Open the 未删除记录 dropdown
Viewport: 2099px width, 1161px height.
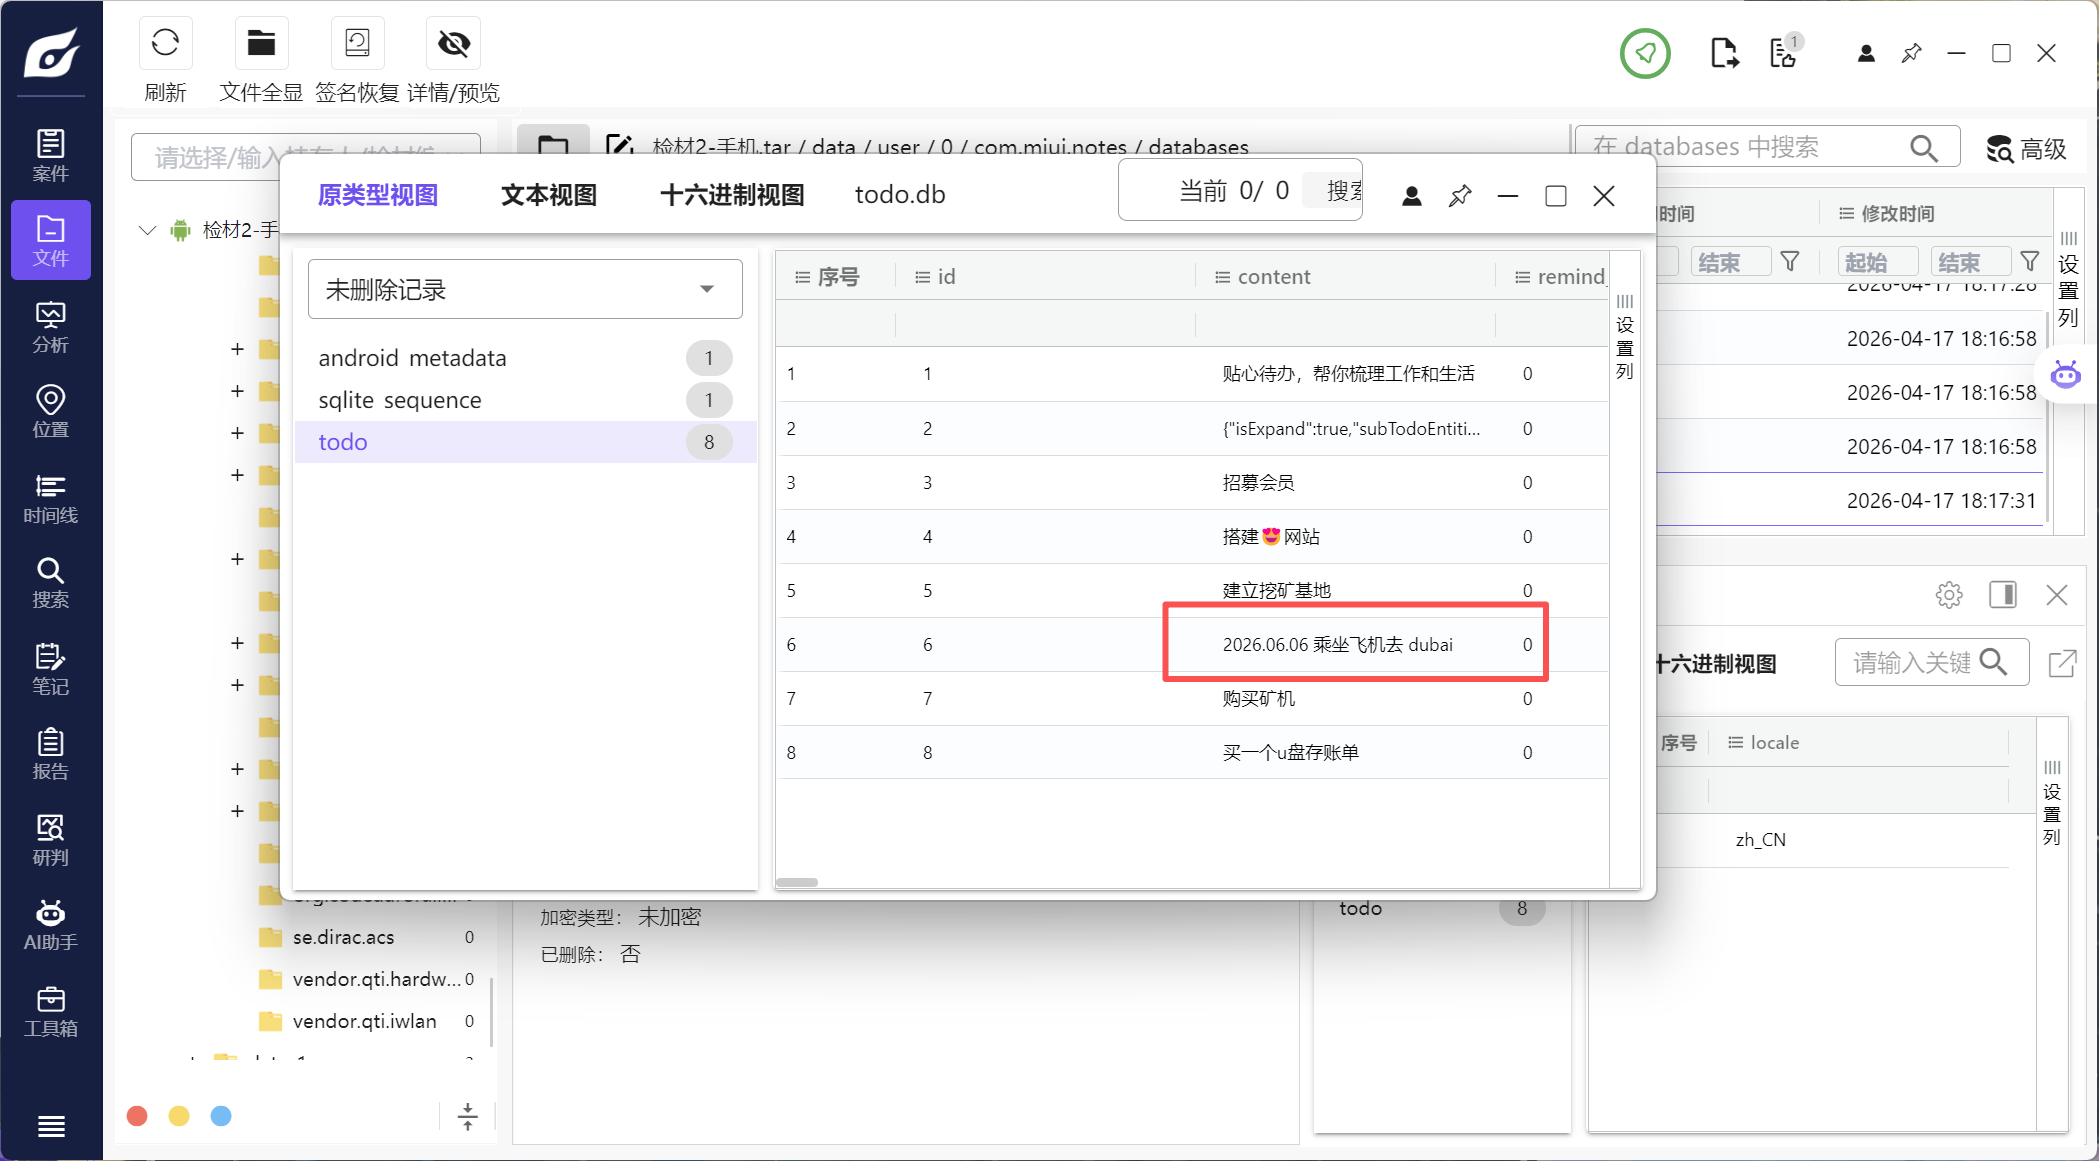click(525, 289)
